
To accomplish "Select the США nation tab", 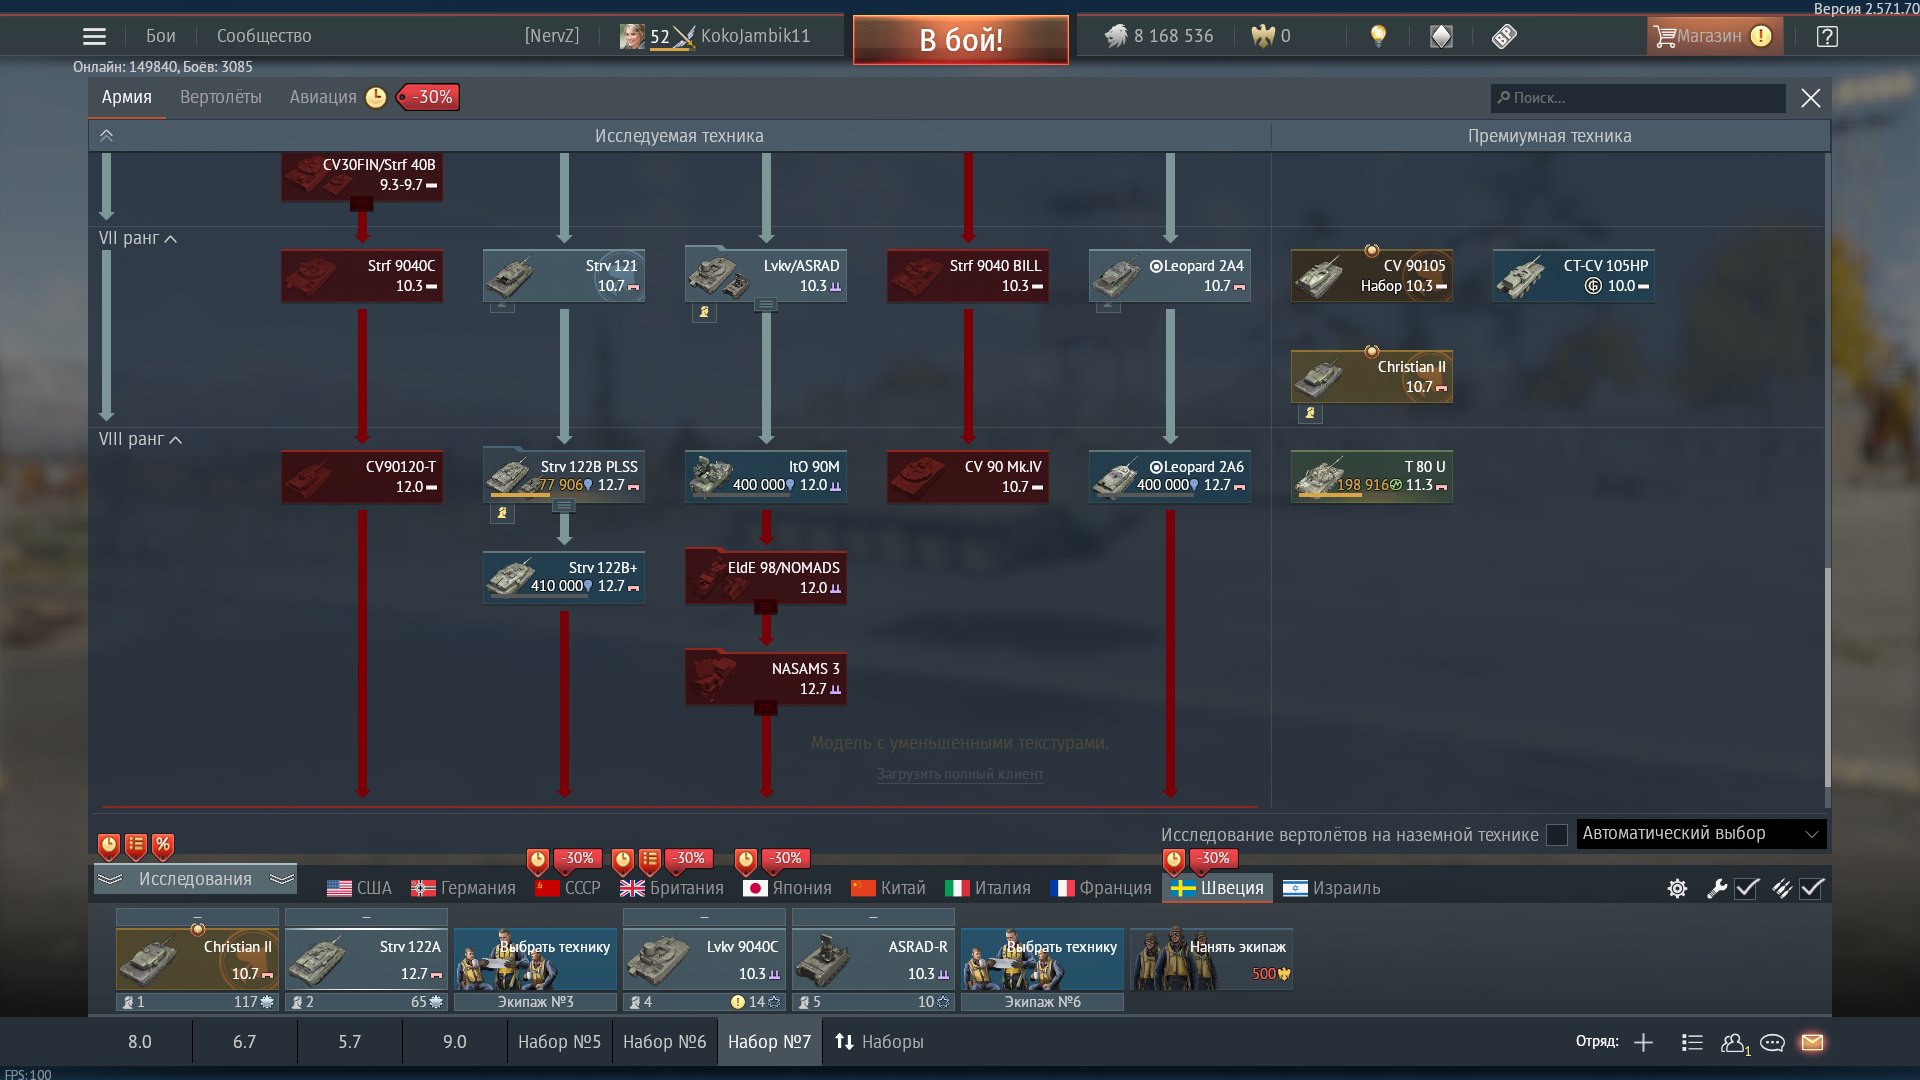I will [x=359, y=888].
